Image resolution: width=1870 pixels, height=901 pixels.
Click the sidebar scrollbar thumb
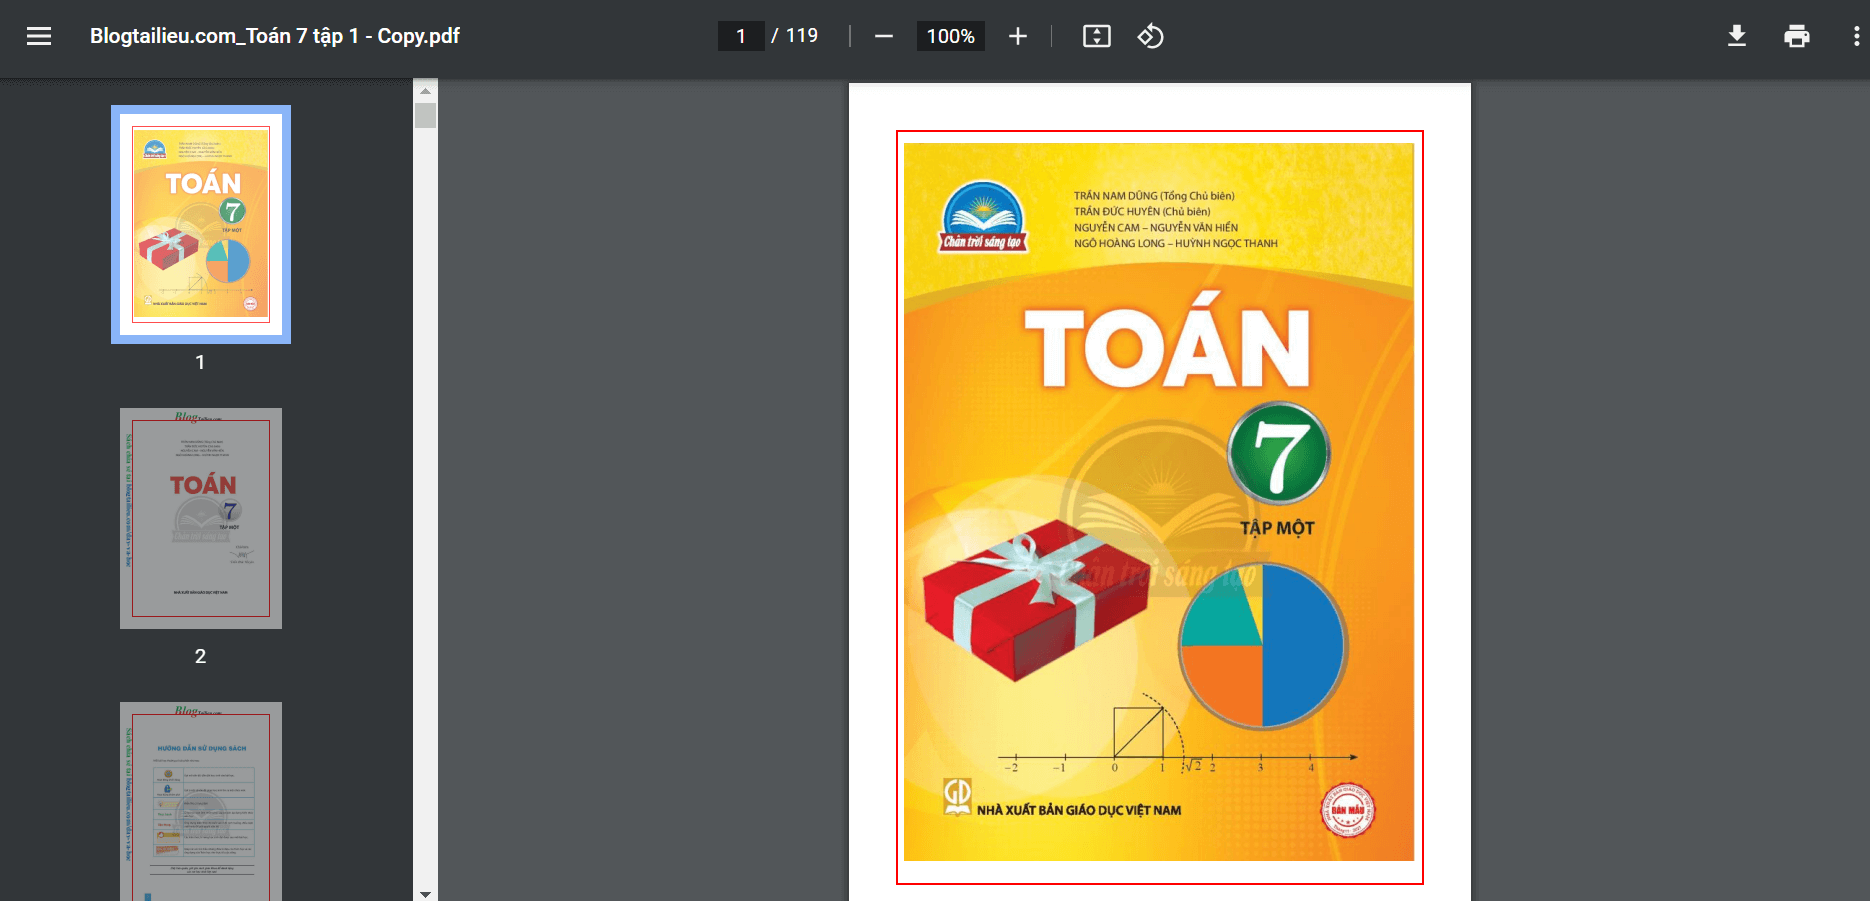point(425,115)
